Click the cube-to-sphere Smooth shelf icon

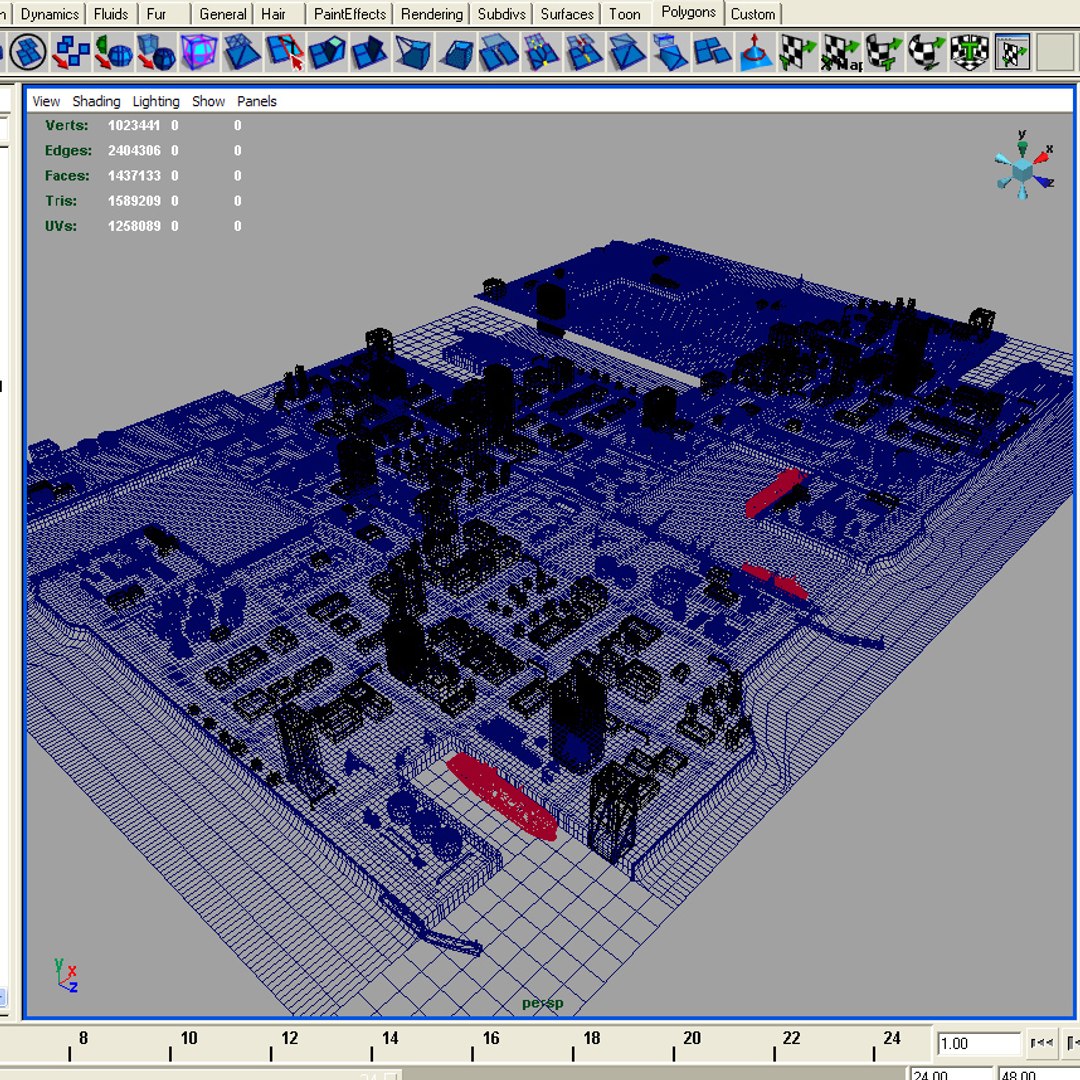click(x=156, y=52)
